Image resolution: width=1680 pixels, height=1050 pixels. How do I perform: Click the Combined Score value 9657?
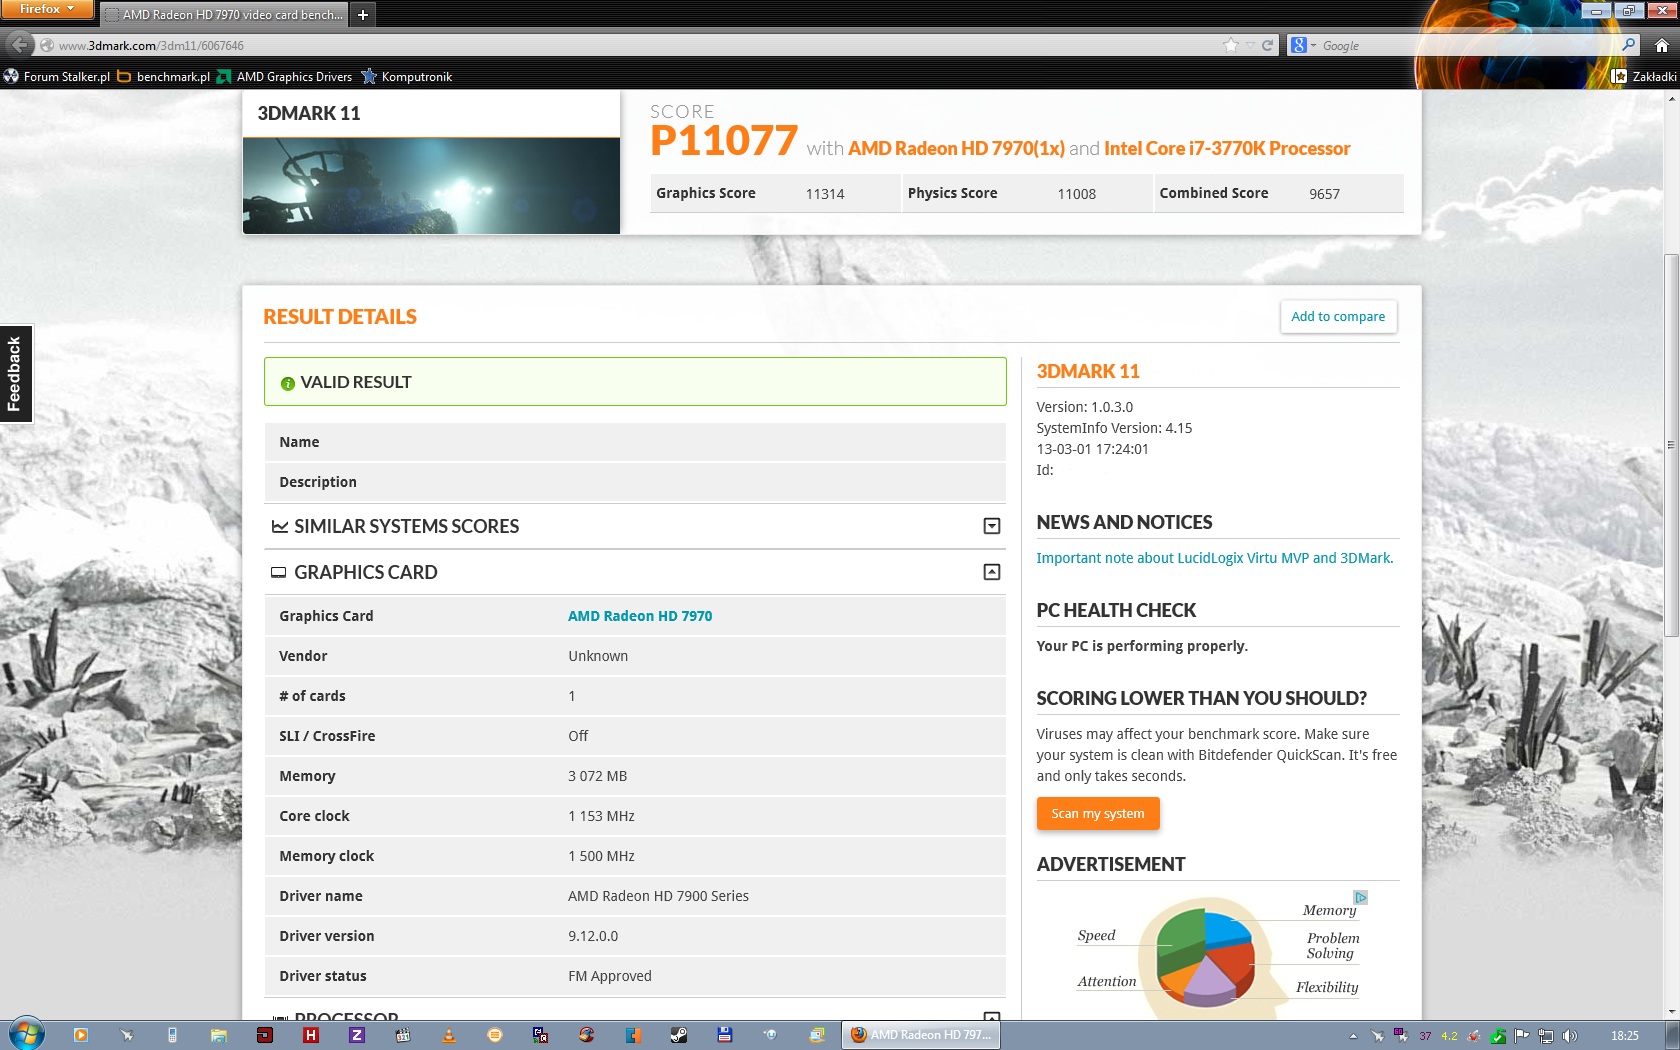pyautogui.click(x=1325, y=194)
